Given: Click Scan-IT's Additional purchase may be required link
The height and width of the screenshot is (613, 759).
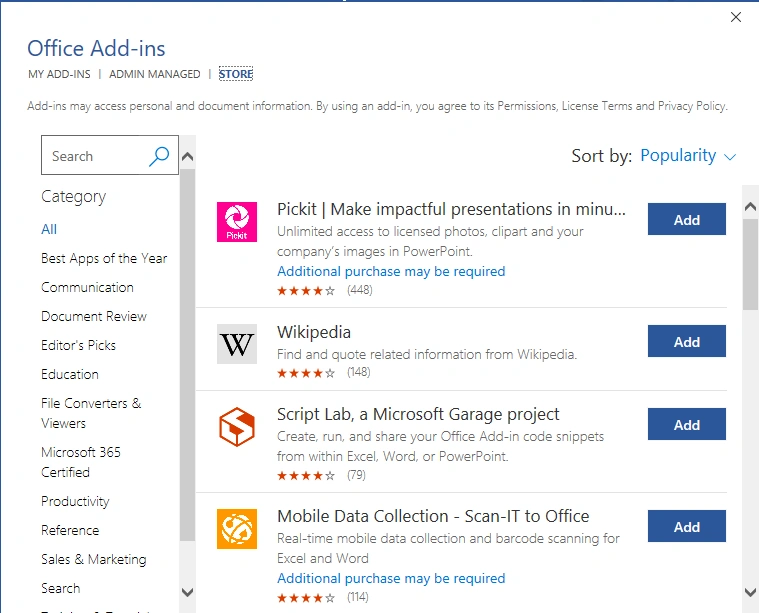Looking at the screenshot, I should click(x=391, y=578).
